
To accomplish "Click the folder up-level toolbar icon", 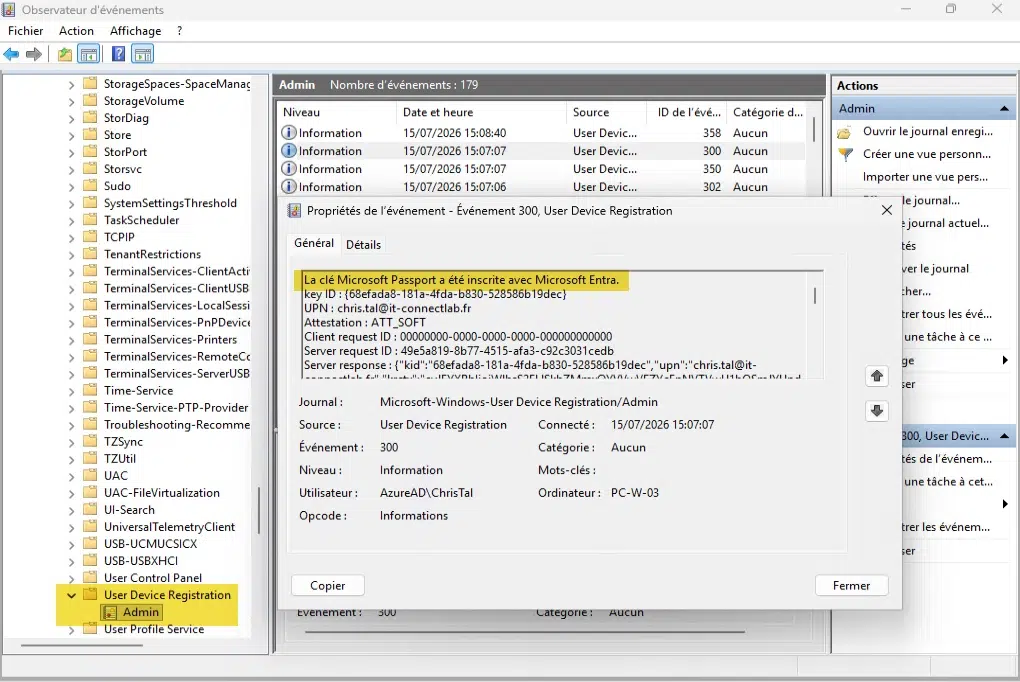I will coord(64,54).
